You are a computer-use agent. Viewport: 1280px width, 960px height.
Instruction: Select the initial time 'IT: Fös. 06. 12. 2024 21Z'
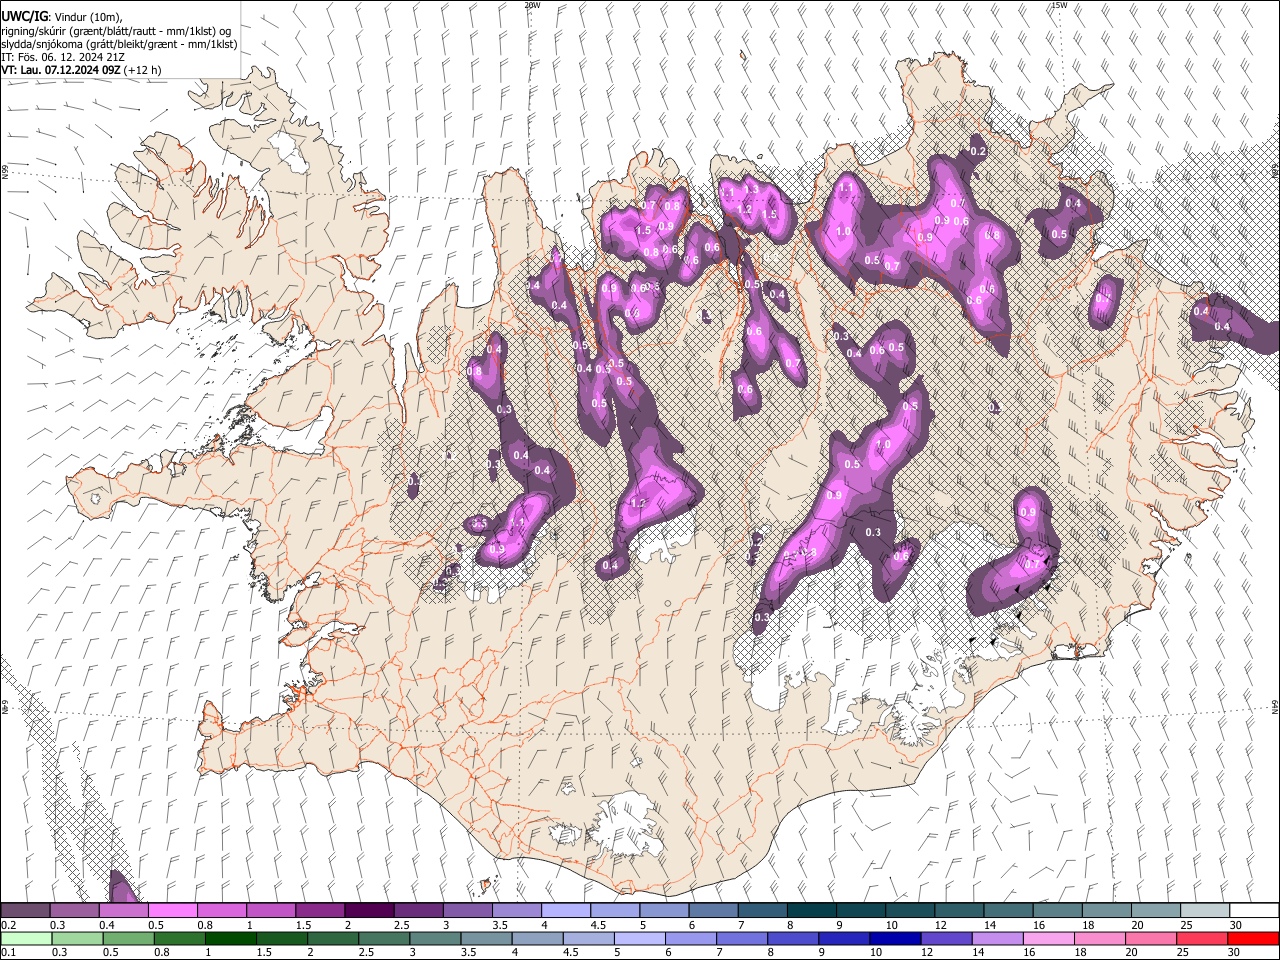pos(62,57)
